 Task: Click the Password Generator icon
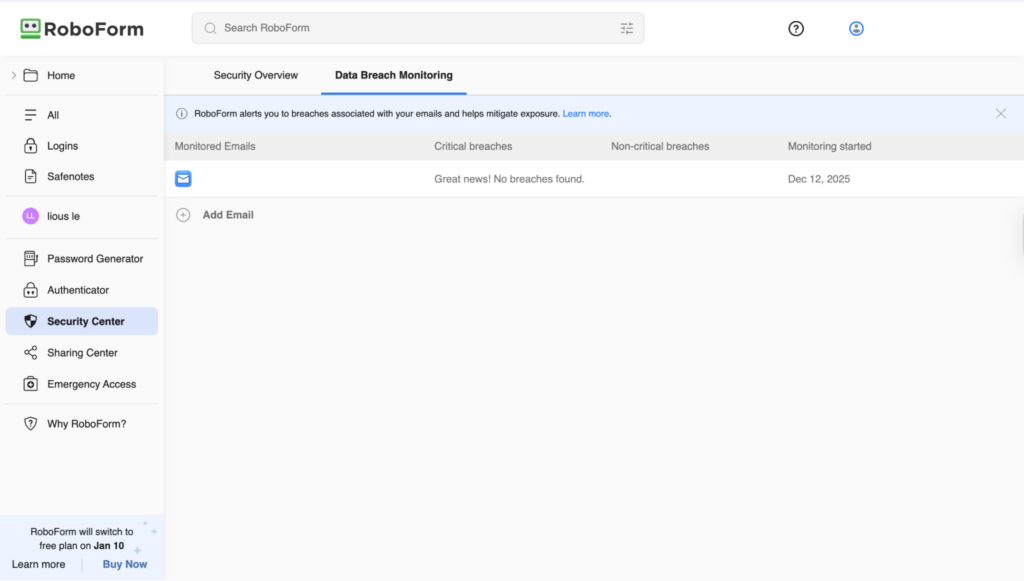point(31,259)
